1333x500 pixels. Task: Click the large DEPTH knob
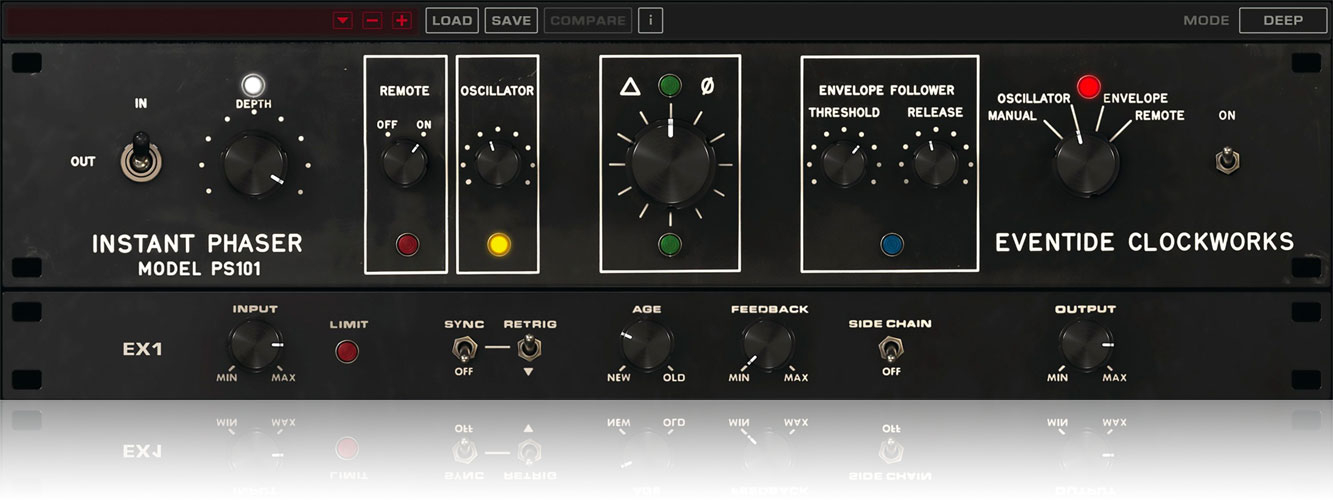pyautogui.click(x=254, y=165)
